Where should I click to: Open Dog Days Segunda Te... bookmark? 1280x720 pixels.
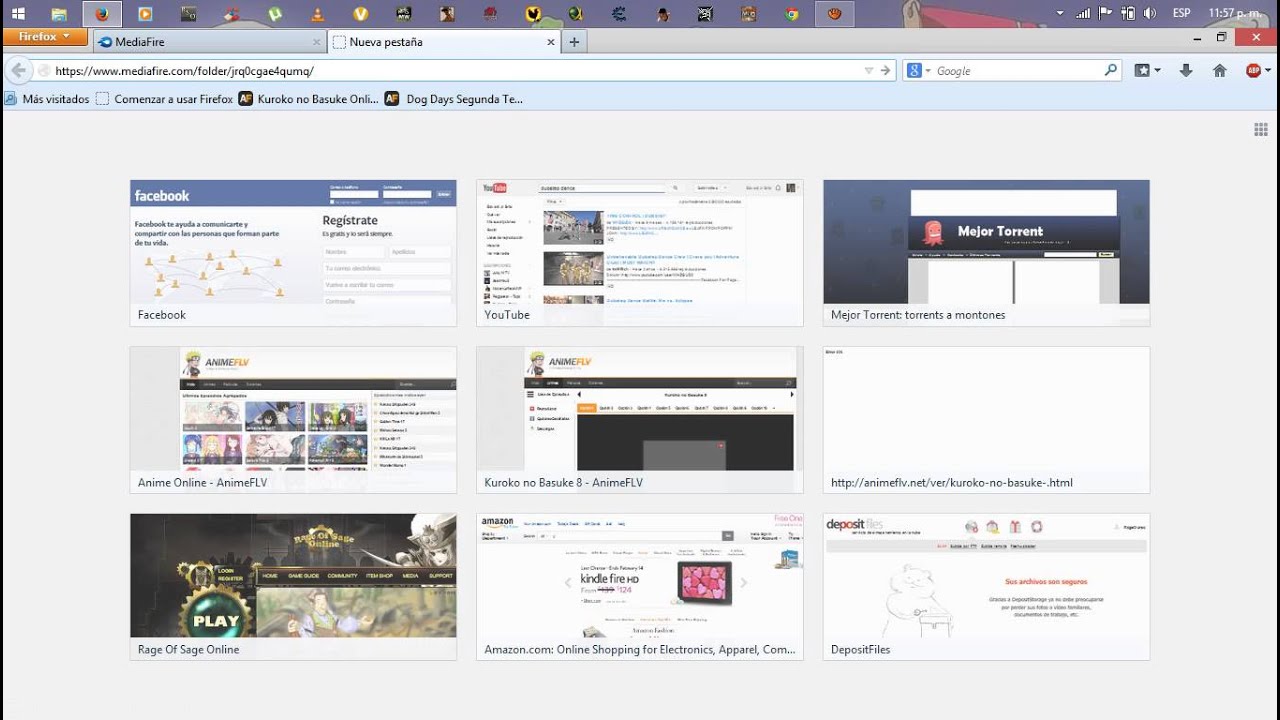click(455, 99)
